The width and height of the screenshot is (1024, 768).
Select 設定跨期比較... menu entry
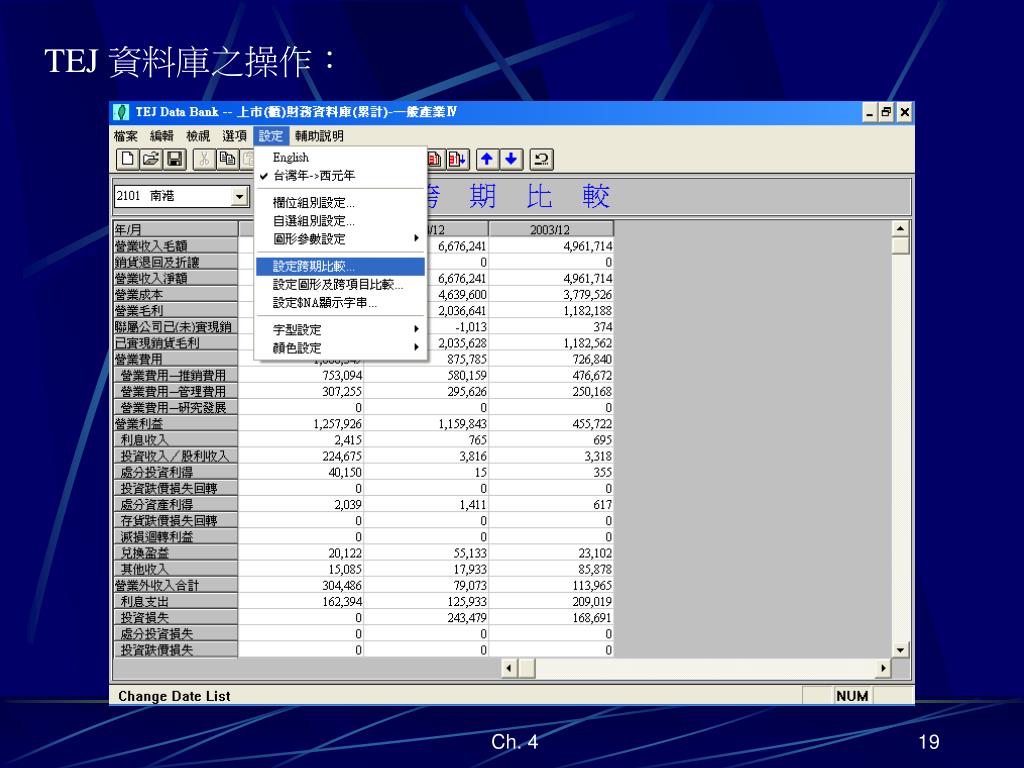pyautogui.click(x=340, y=266)
